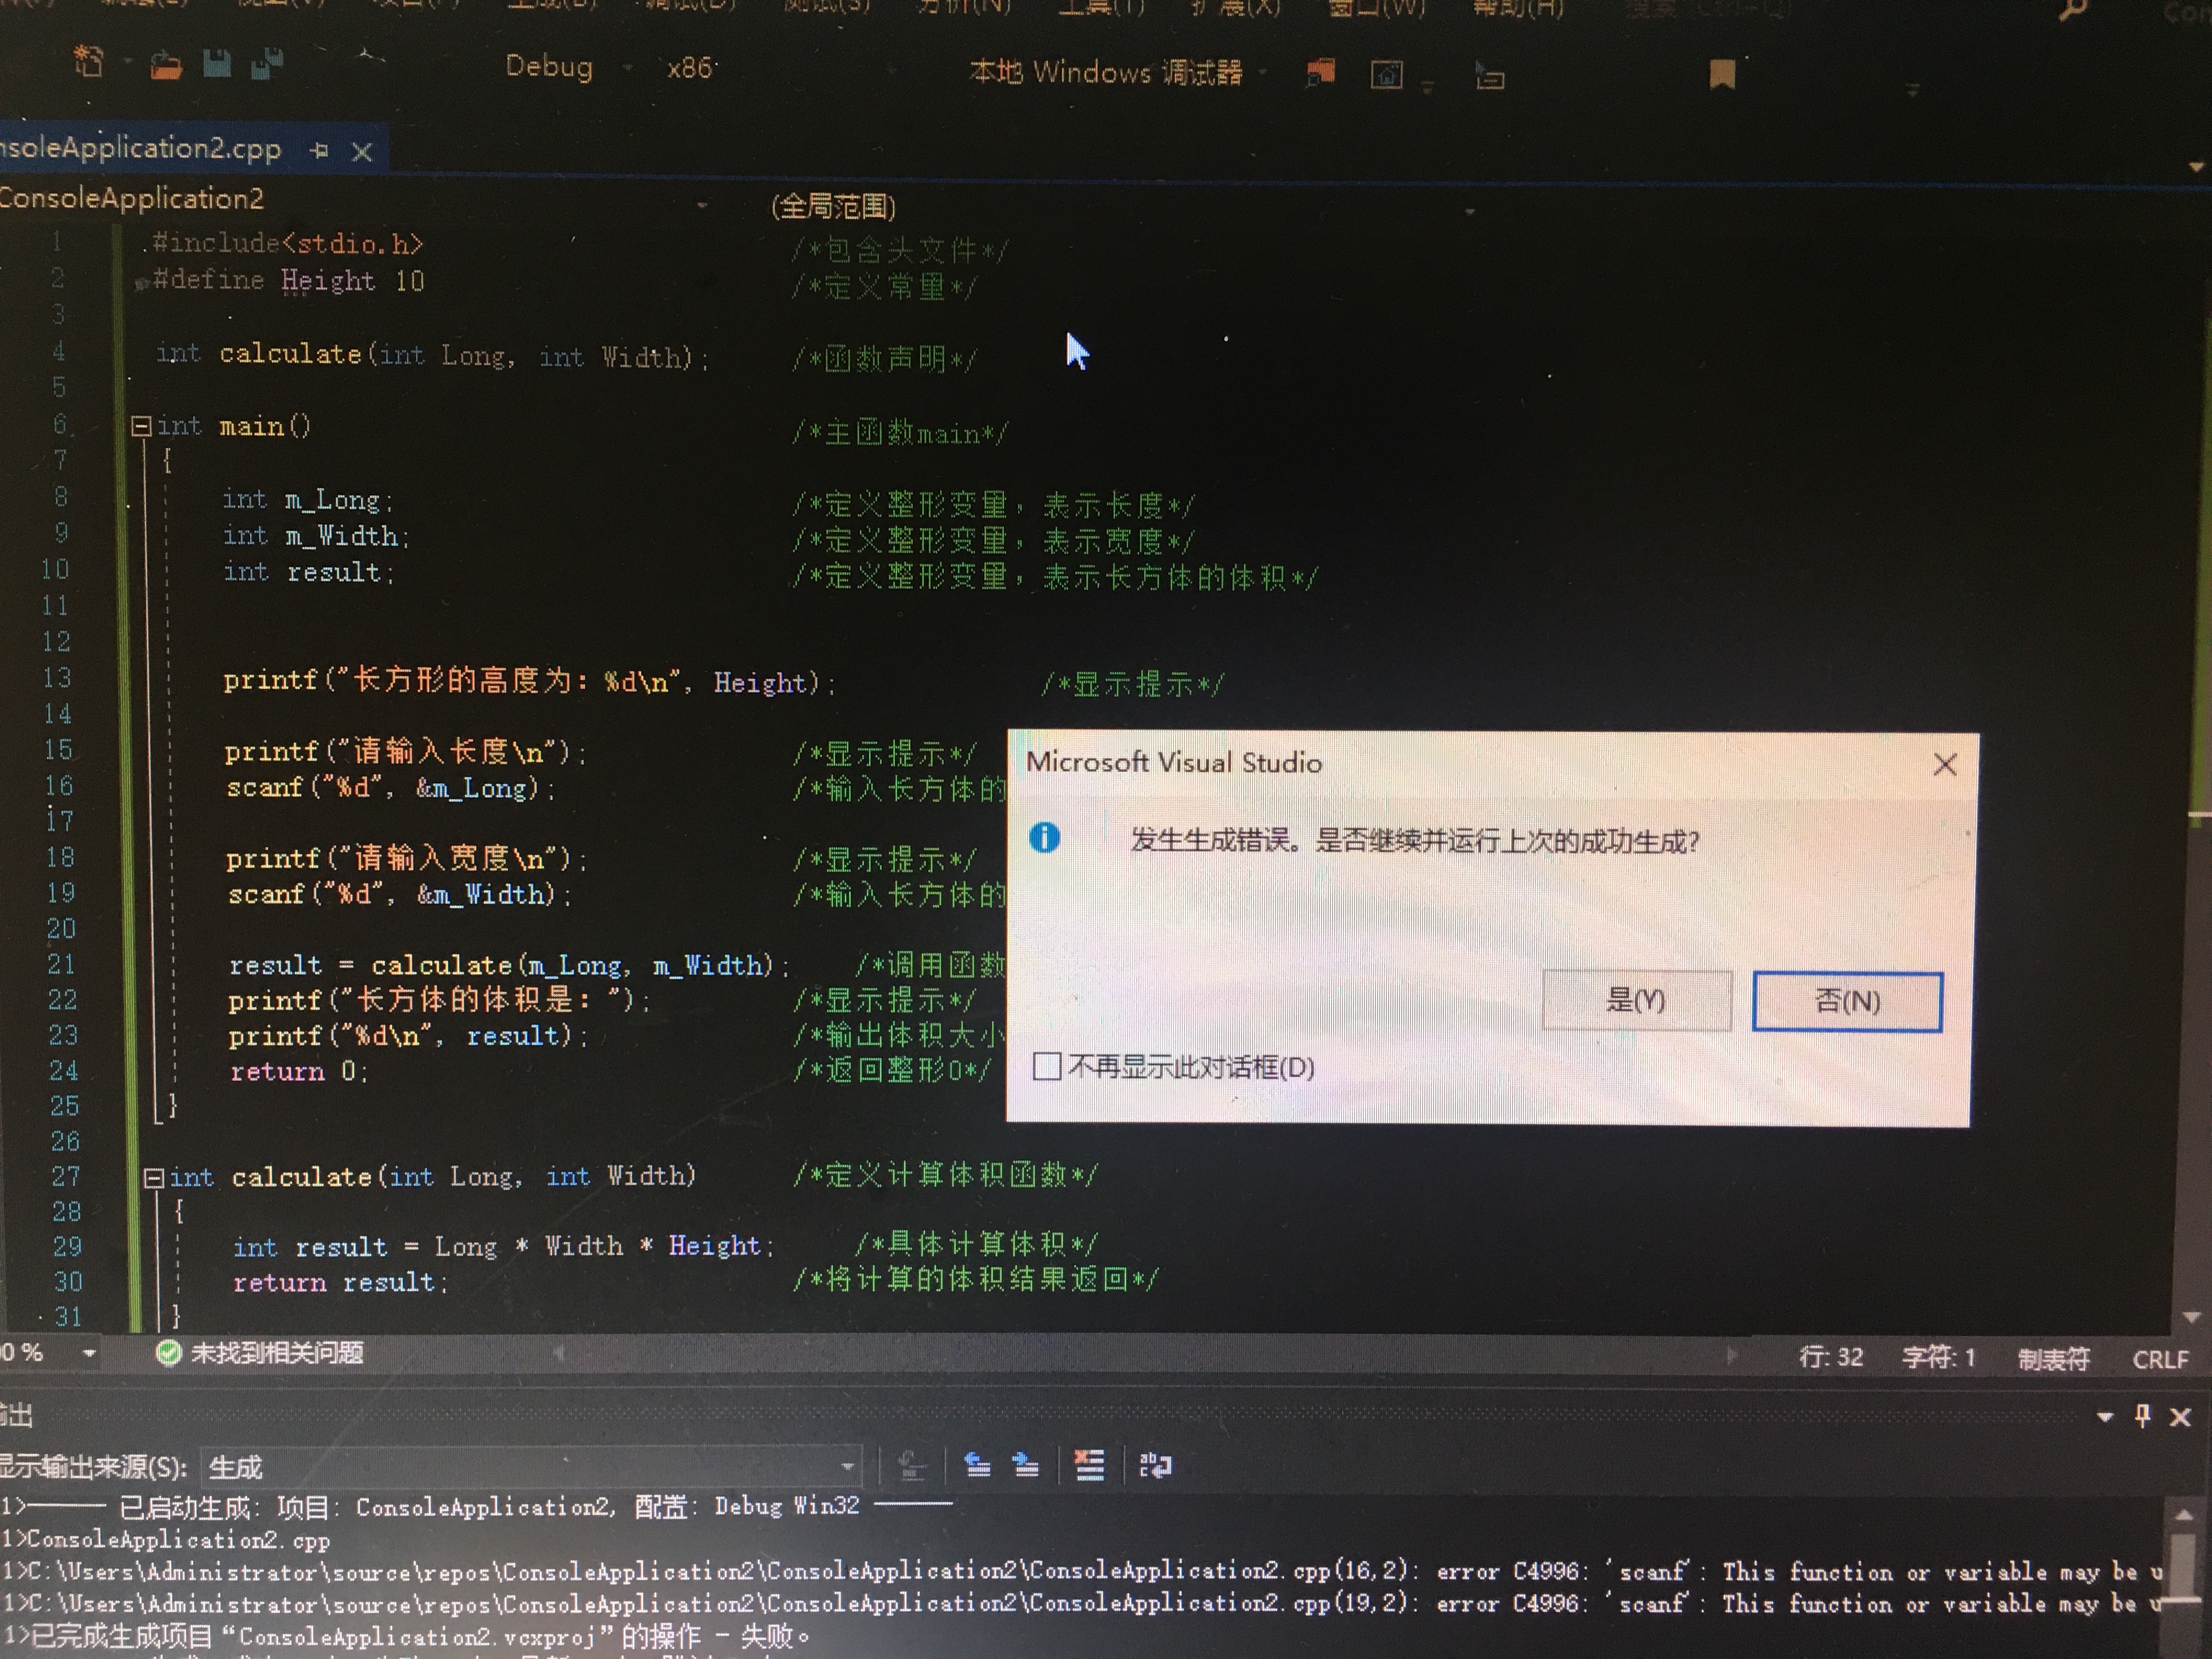This screenshot has width=2212, height=1659.
Task: Pin the ConsoleApplication2.cpp tab
Action: [x=319, y=150]
